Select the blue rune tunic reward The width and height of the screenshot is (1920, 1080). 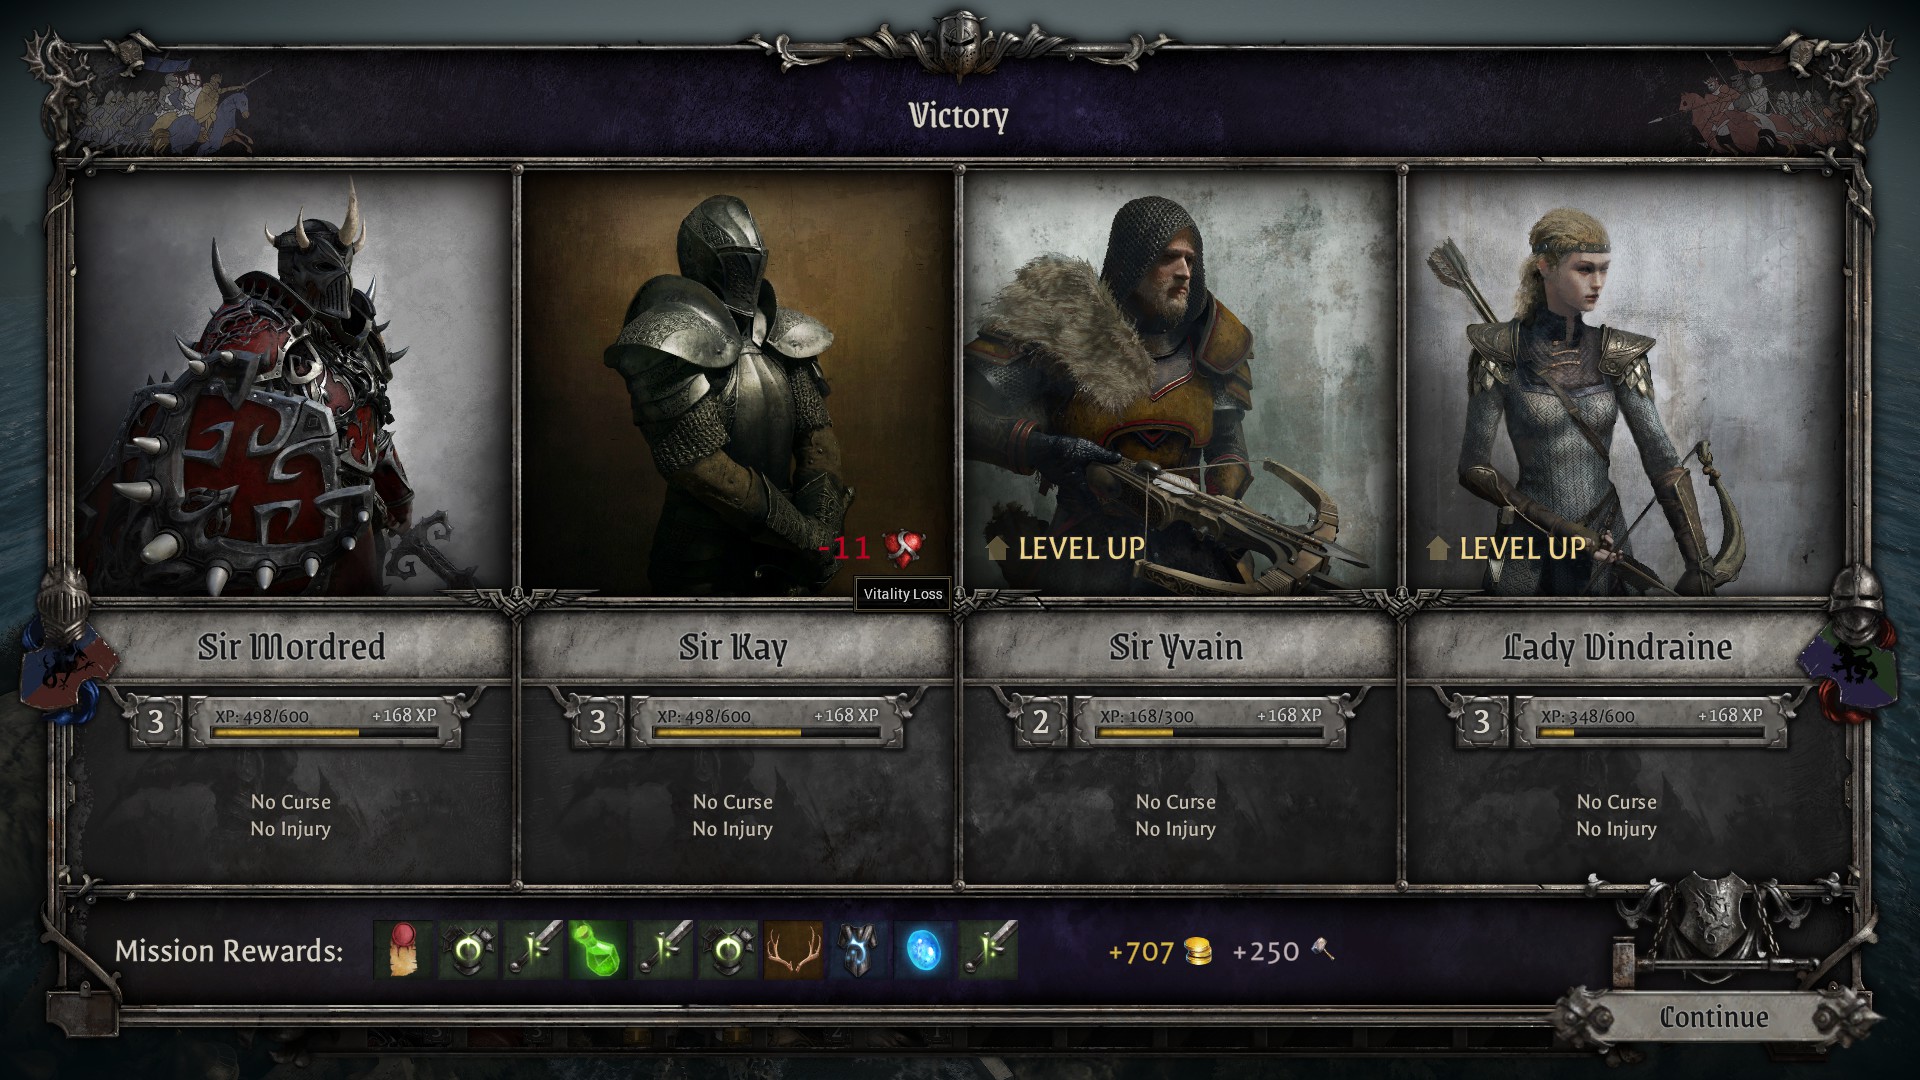coord(858,950)
